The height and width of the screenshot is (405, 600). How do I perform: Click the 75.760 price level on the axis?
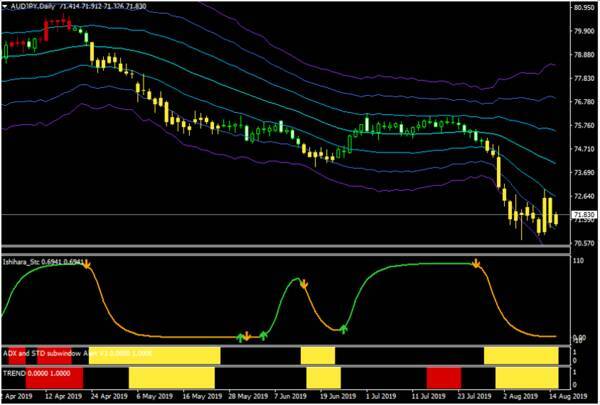coord(583,126)
